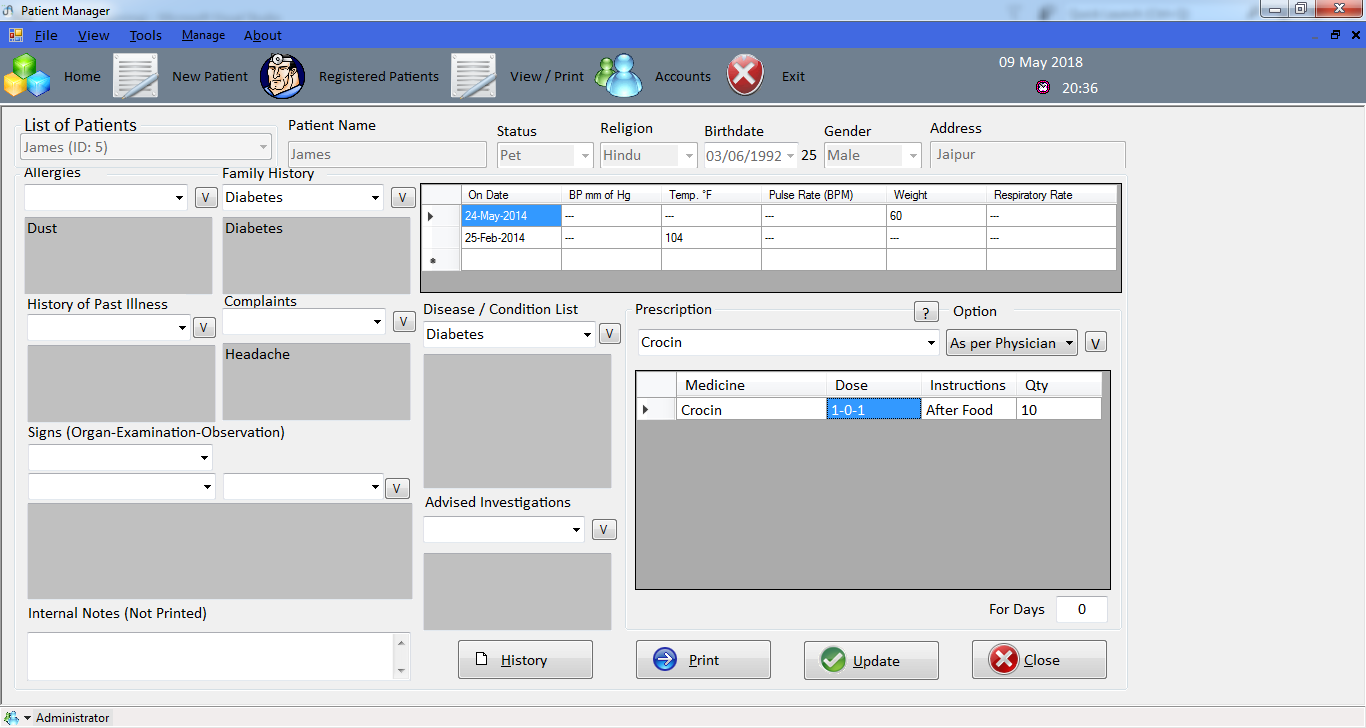Open the Prescription Crocin dropdown
The image size is (1366, 728).
[932, 342]
